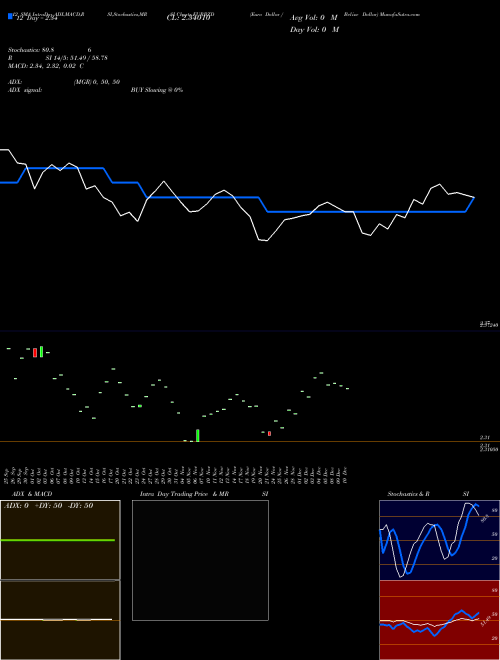Click the small red candlestick near the 2.31 low
Image resolution: width=500 pixels, height=660 pixels.
pos(269,434)
